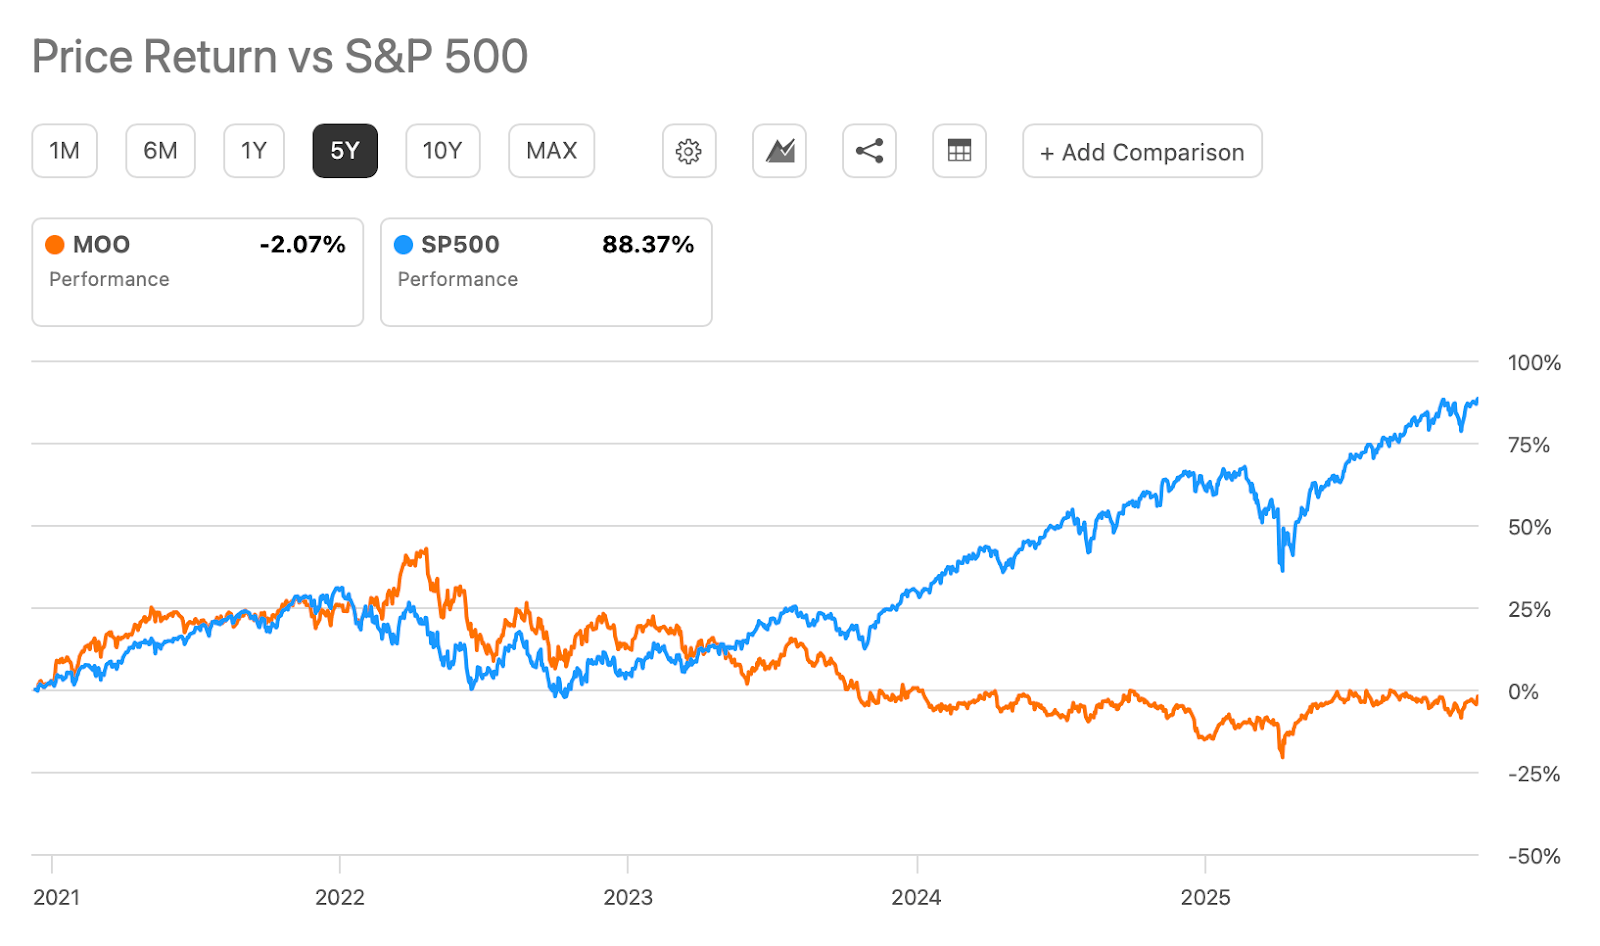
Task: Select the 6M time range
Action: [160, 151]
